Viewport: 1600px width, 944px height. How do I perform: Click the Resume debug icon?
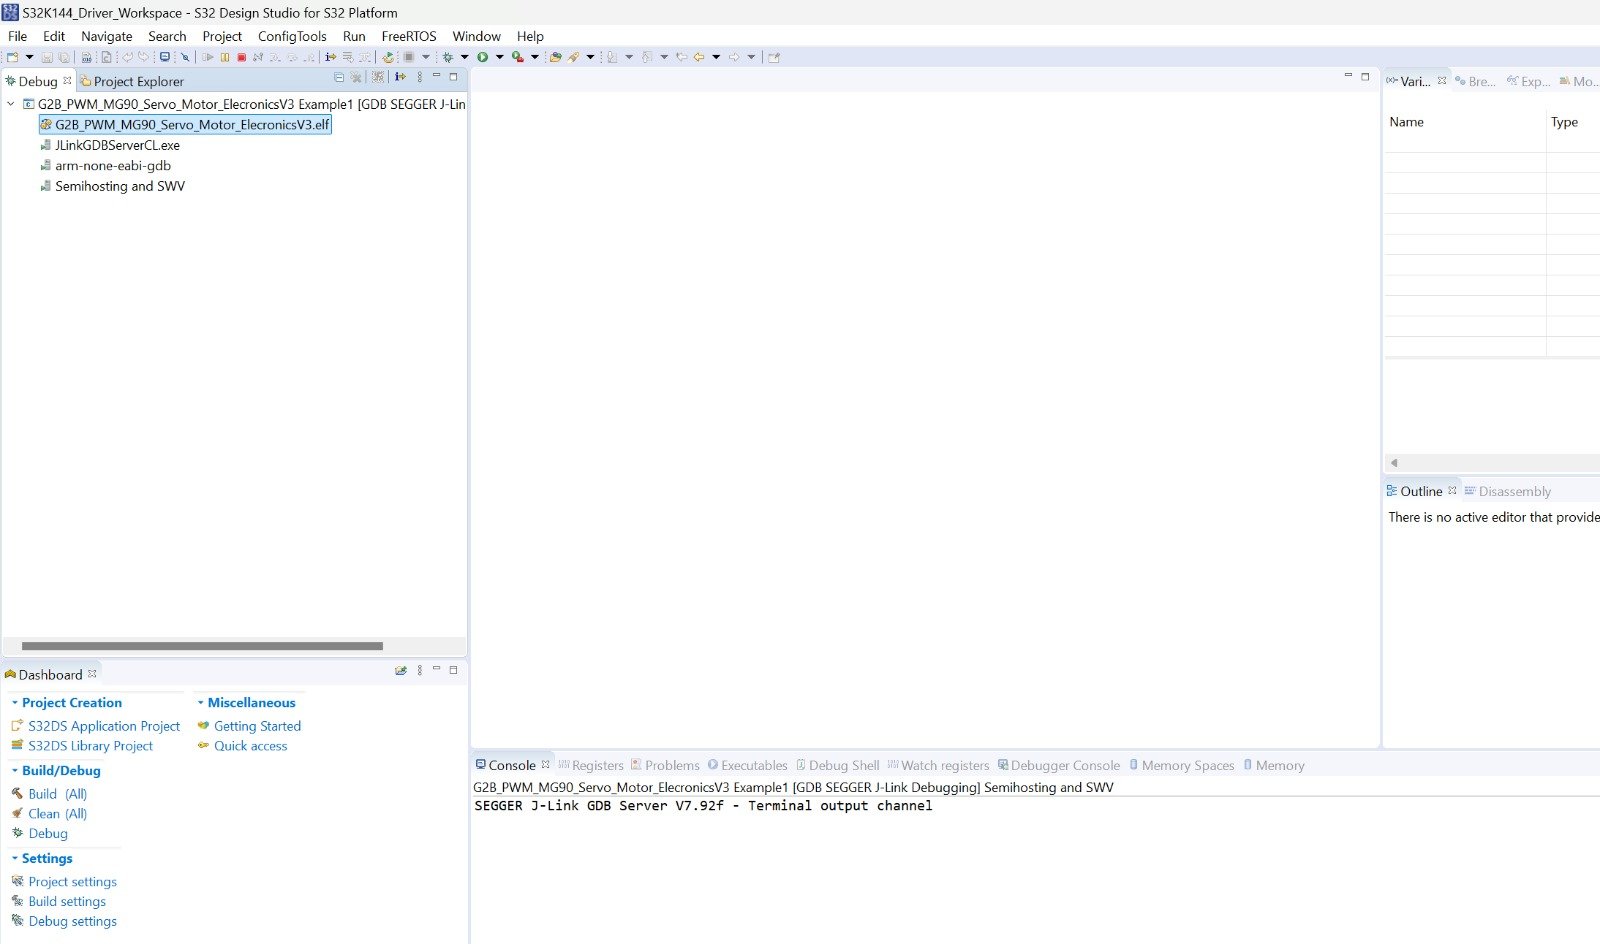coord(207,57)
